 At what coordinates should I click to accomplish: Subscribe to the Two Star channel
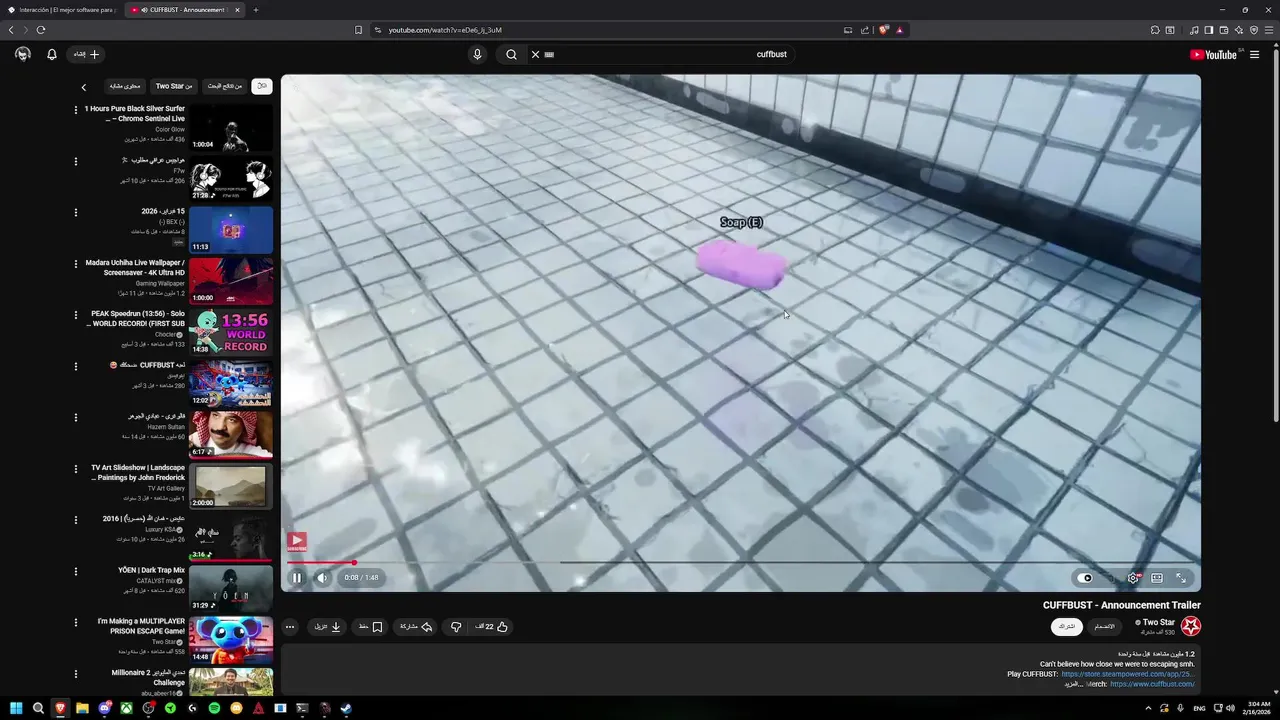(x=1067, y=627)
